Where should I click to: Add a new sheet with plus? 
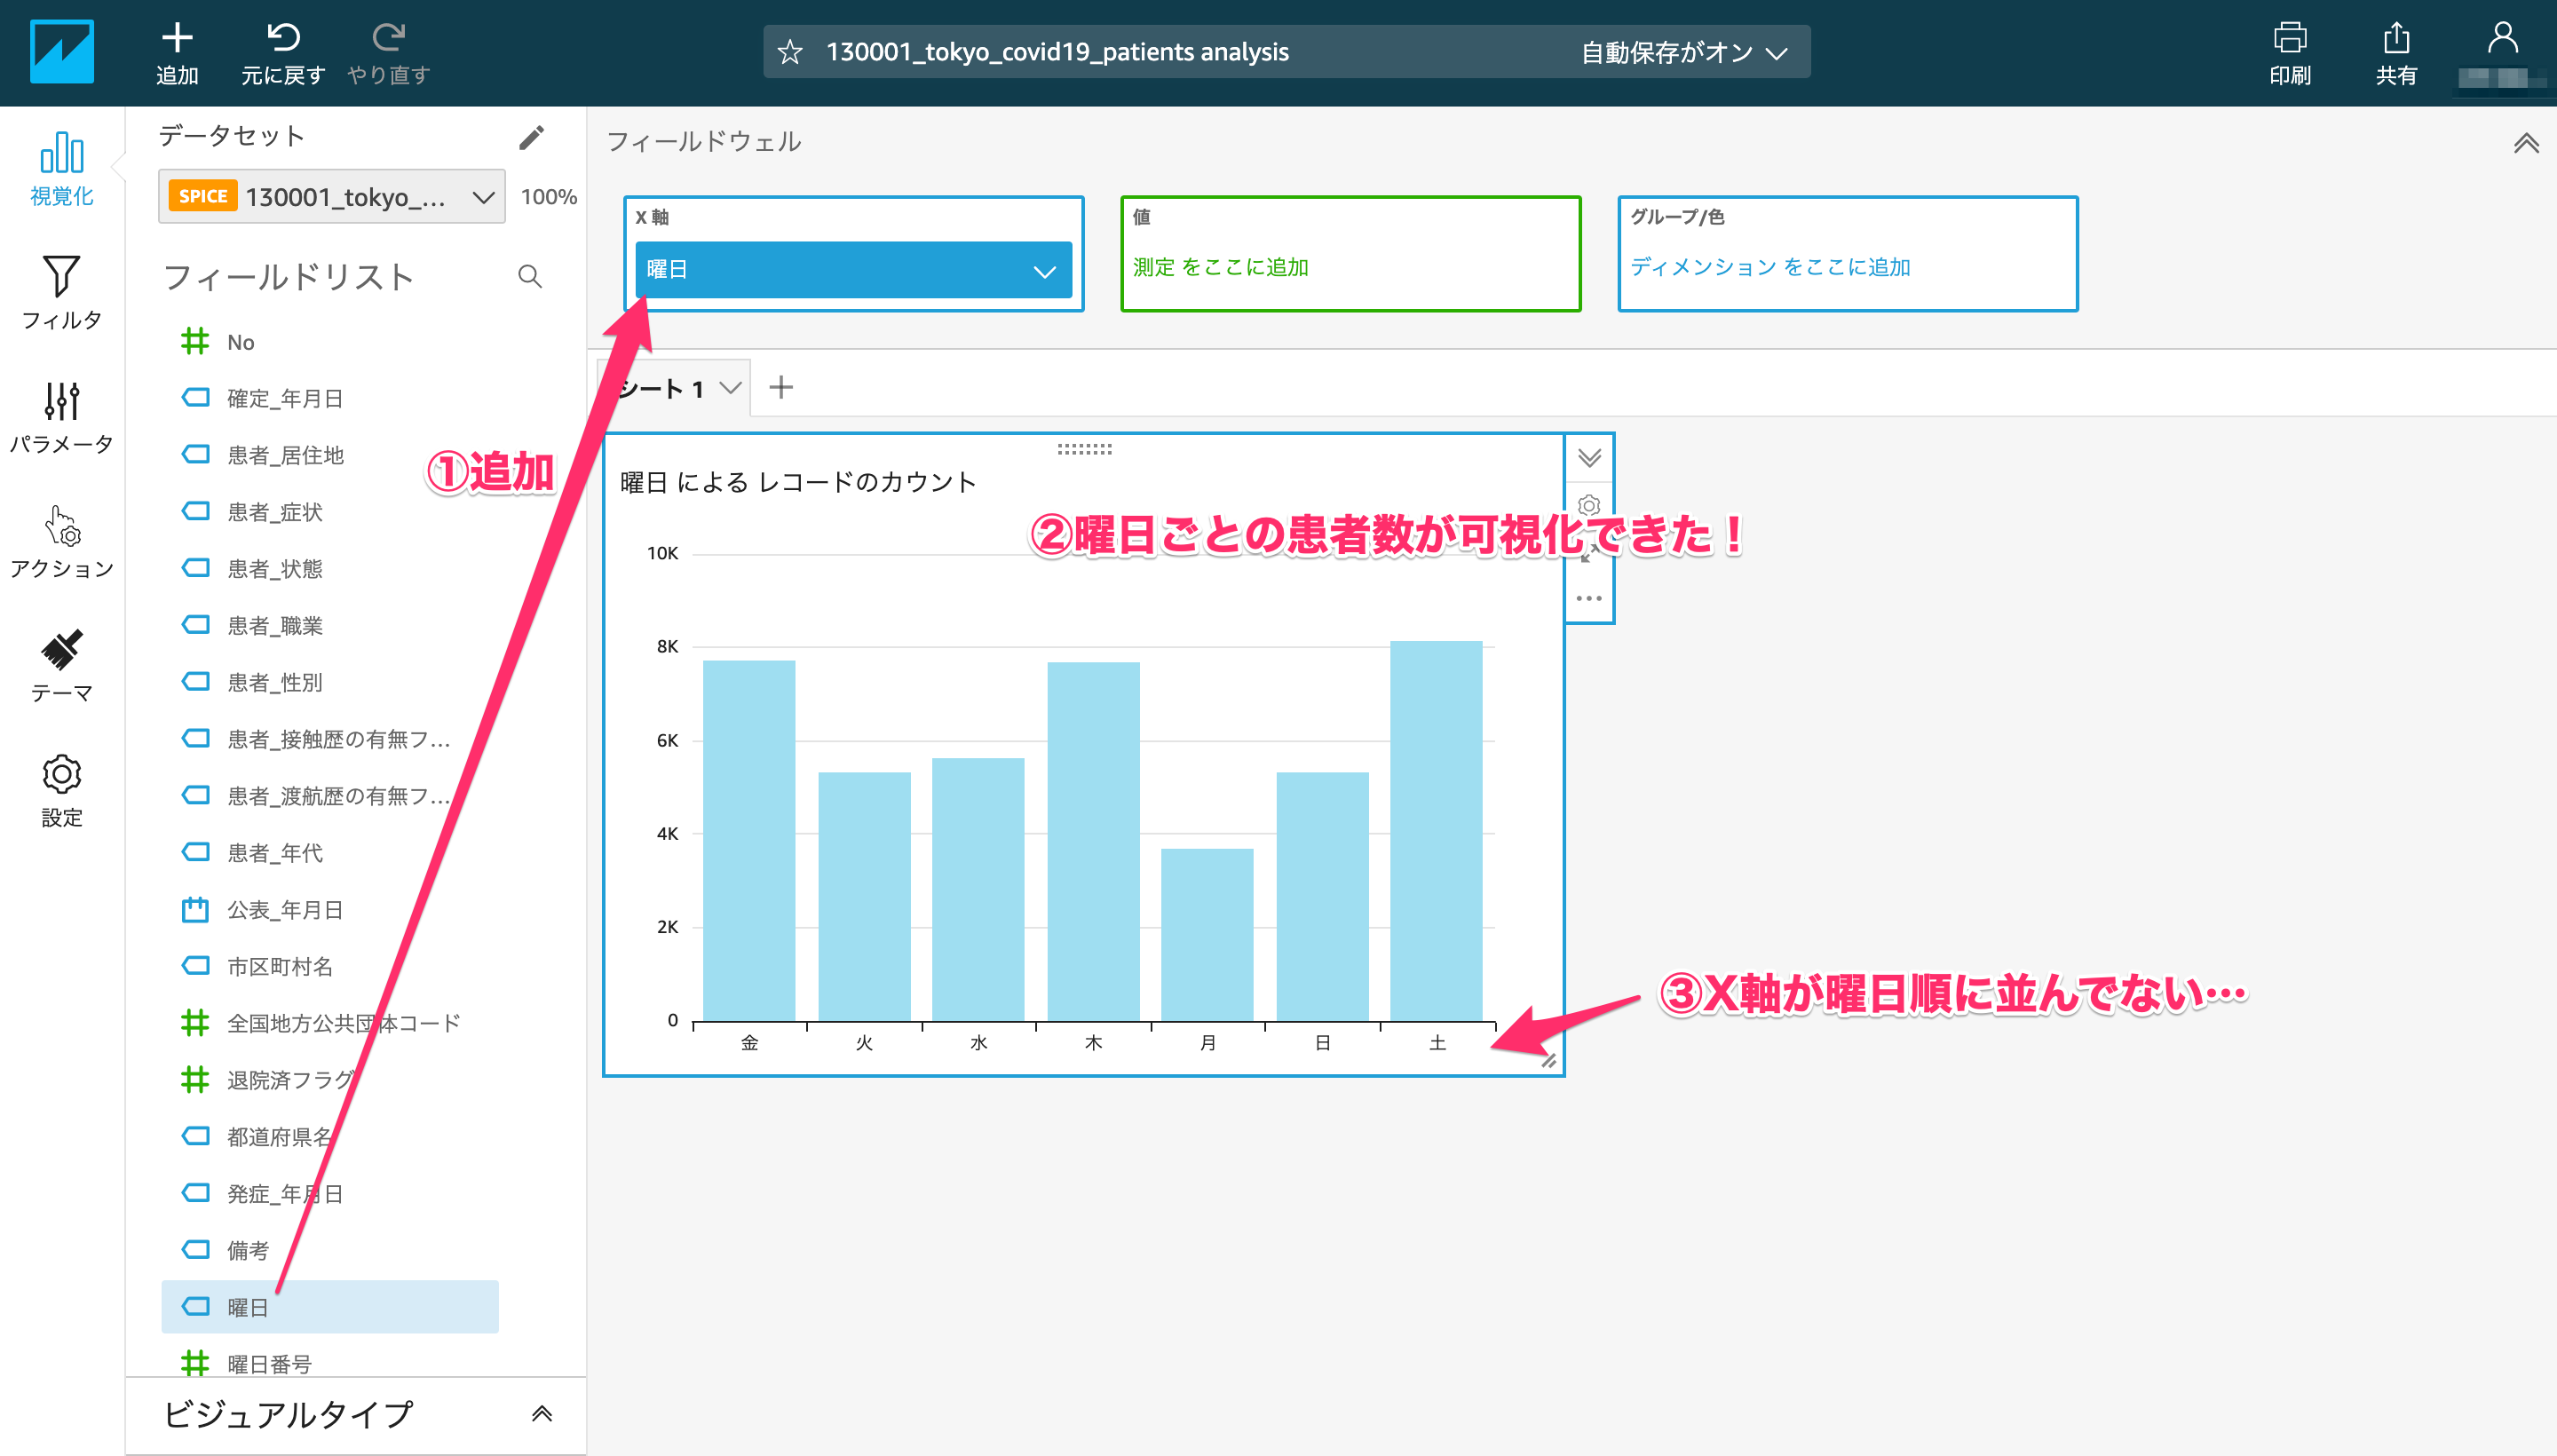(x=781, y=387)
